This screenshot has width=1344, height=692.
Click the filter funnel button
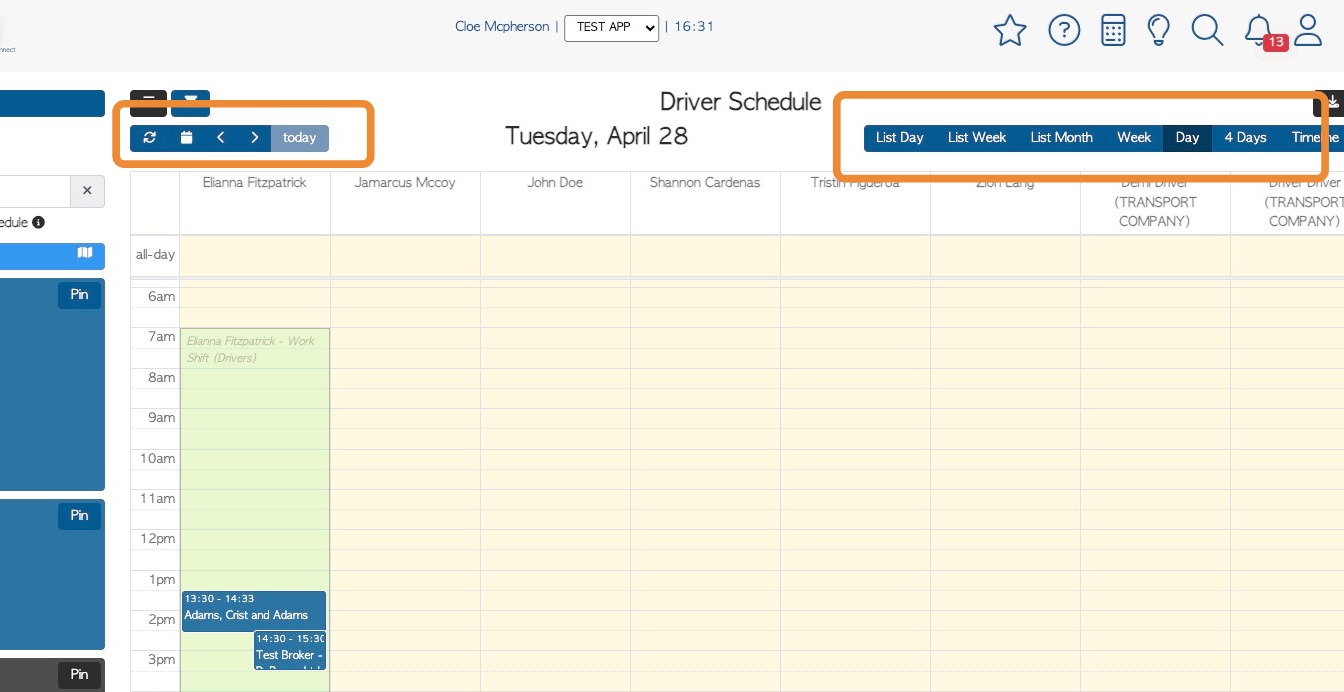(190, 100)
